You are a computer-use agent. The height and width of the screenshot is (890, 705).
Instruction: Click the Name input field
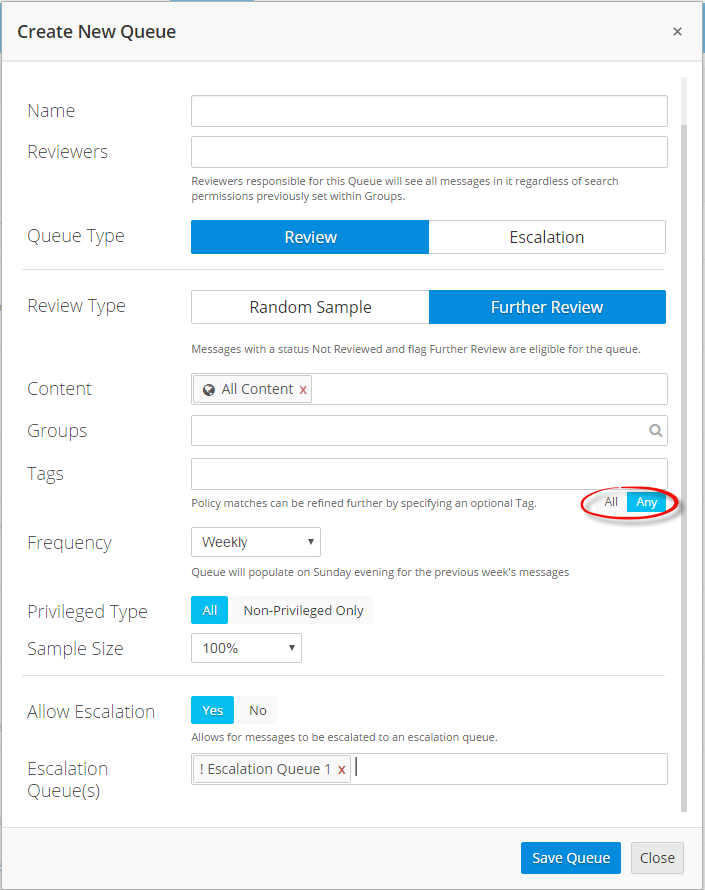click(429, 111)
